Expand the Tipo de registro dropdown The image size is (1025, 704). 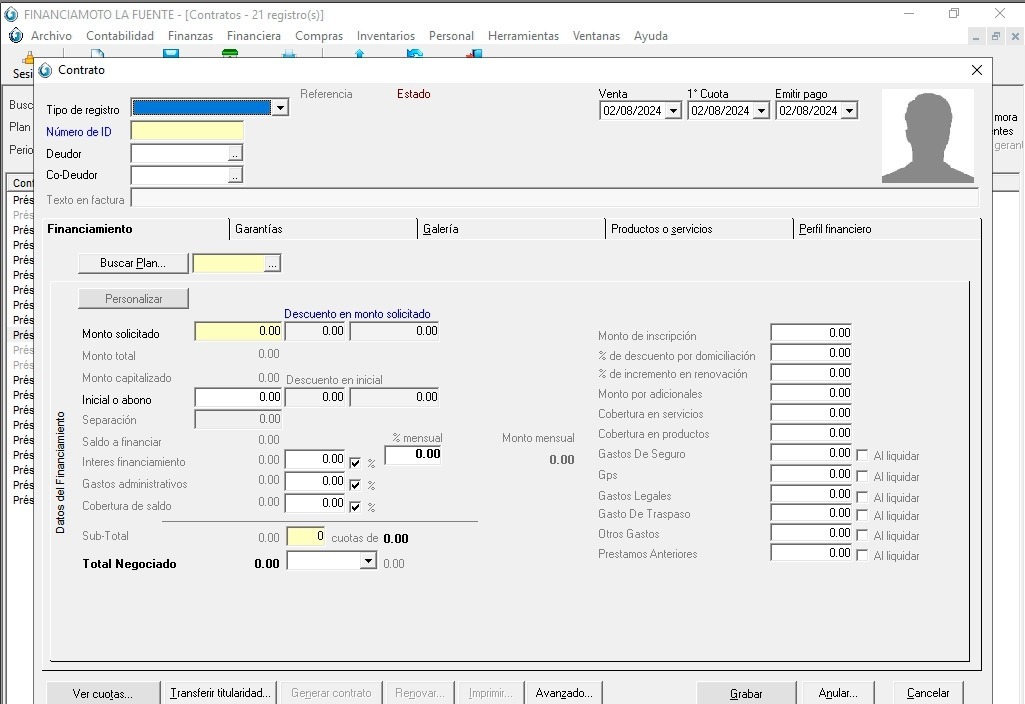pos(280,108)
